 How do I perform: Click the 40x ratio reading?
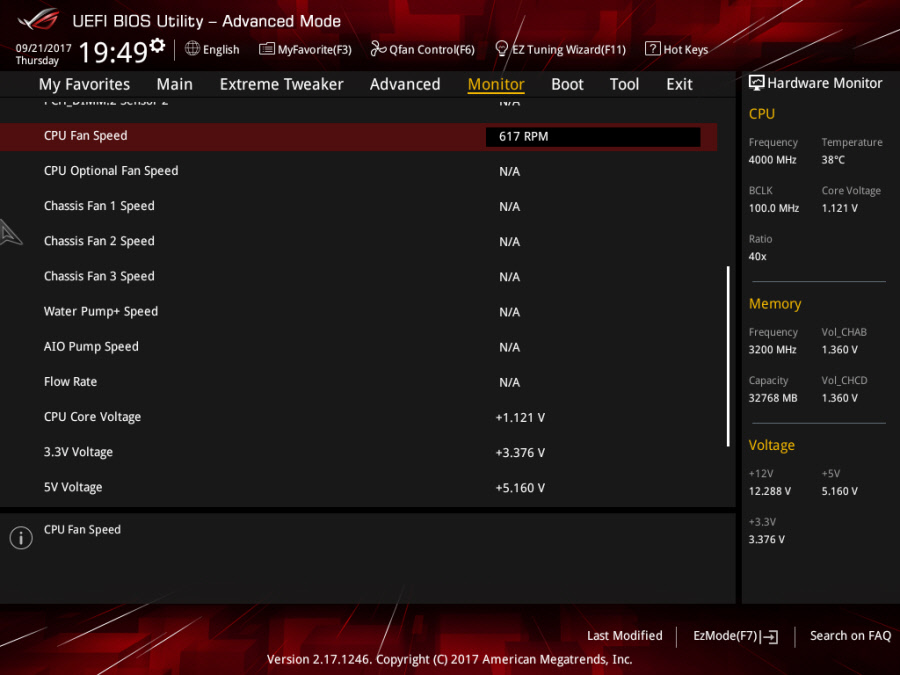[x=757, y=257]
